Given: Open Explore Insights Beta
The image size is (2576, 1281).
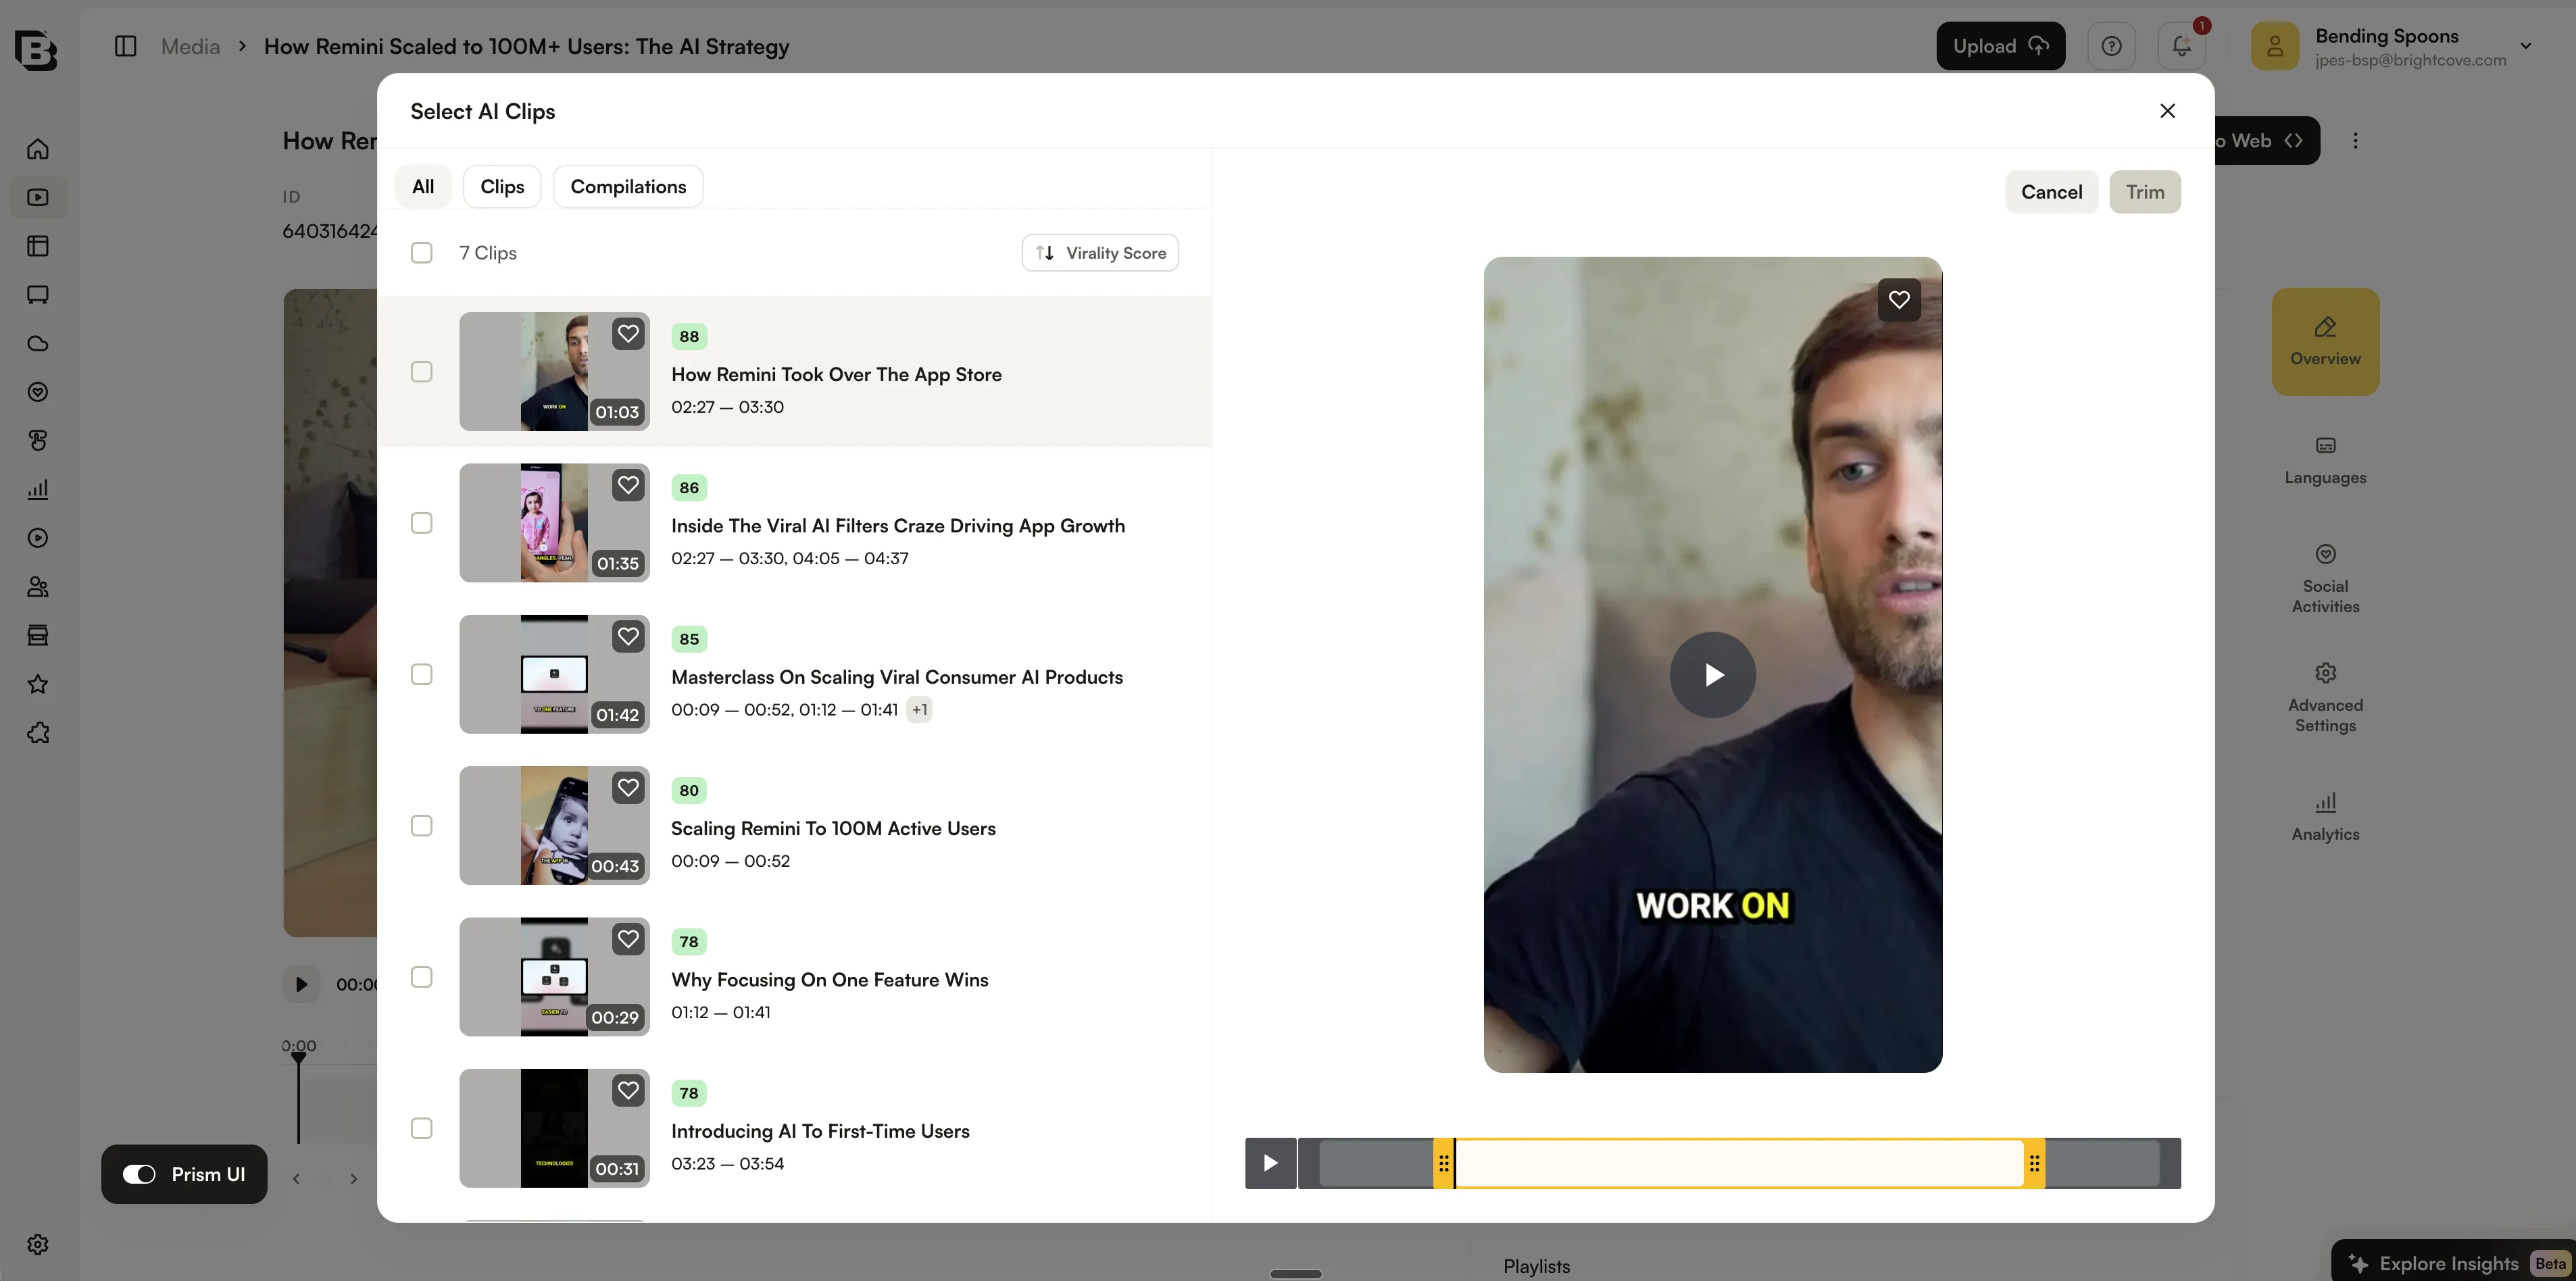Looking at the screenshot, I should pyautogui.click(x=2453, y=1263).
